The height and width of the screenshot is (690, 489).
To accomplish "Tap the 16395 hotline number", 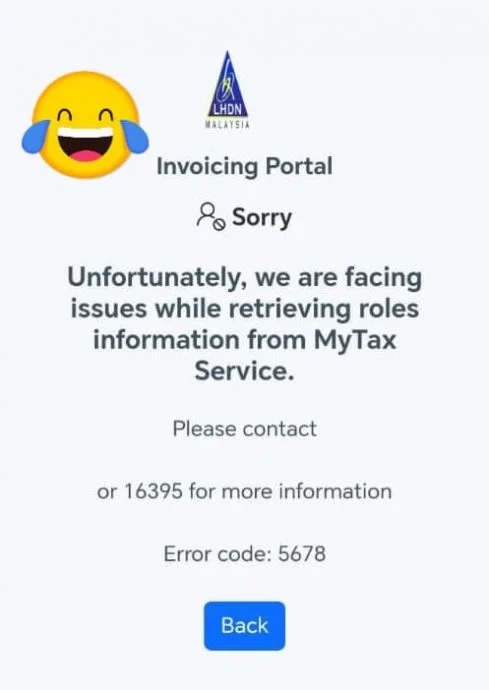I will click(x=153, y=491).
